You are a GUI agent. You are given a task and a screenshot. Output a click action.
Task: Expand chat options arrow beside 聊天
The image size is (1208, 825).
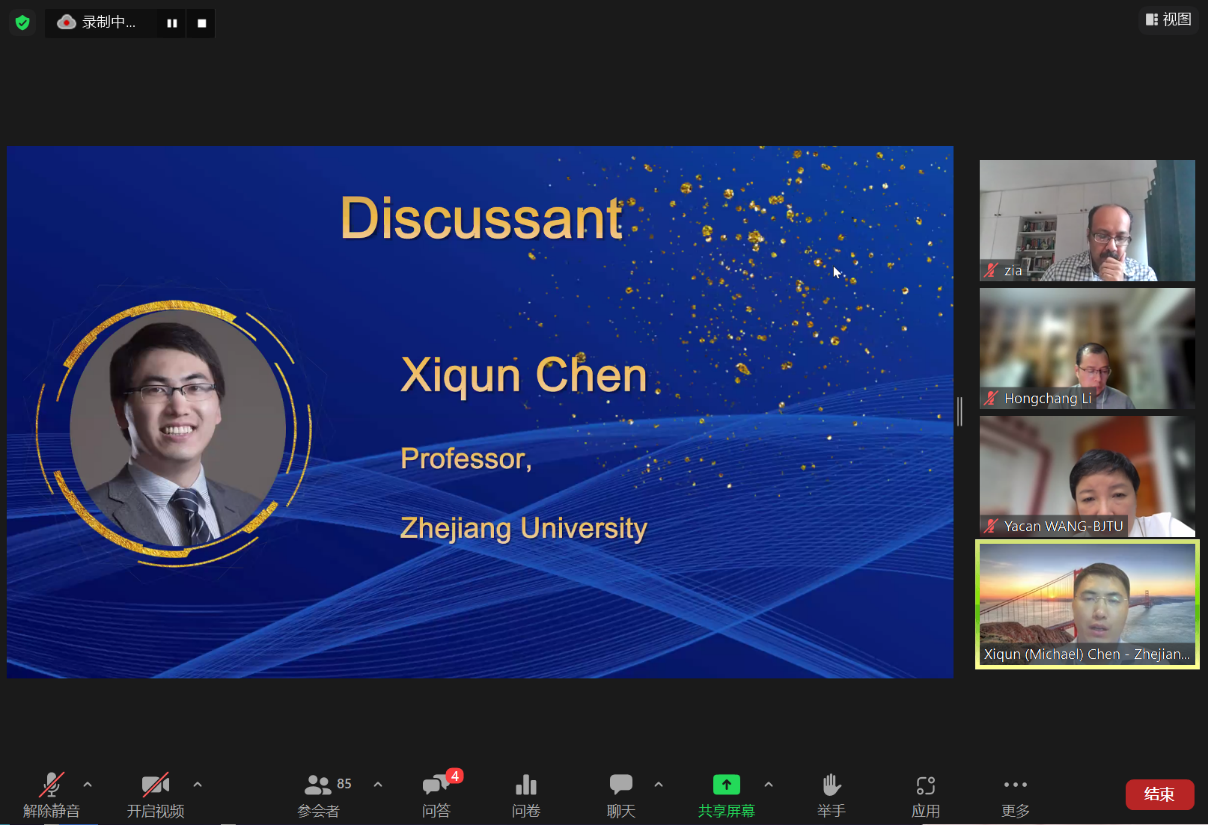pos(658,785)
